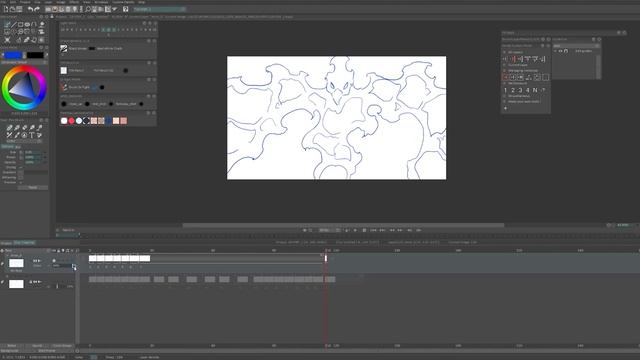Choose the crop/transform tool in the main panel
The height and width of the screenshot is (360, 640).
[x=7, y=40]
